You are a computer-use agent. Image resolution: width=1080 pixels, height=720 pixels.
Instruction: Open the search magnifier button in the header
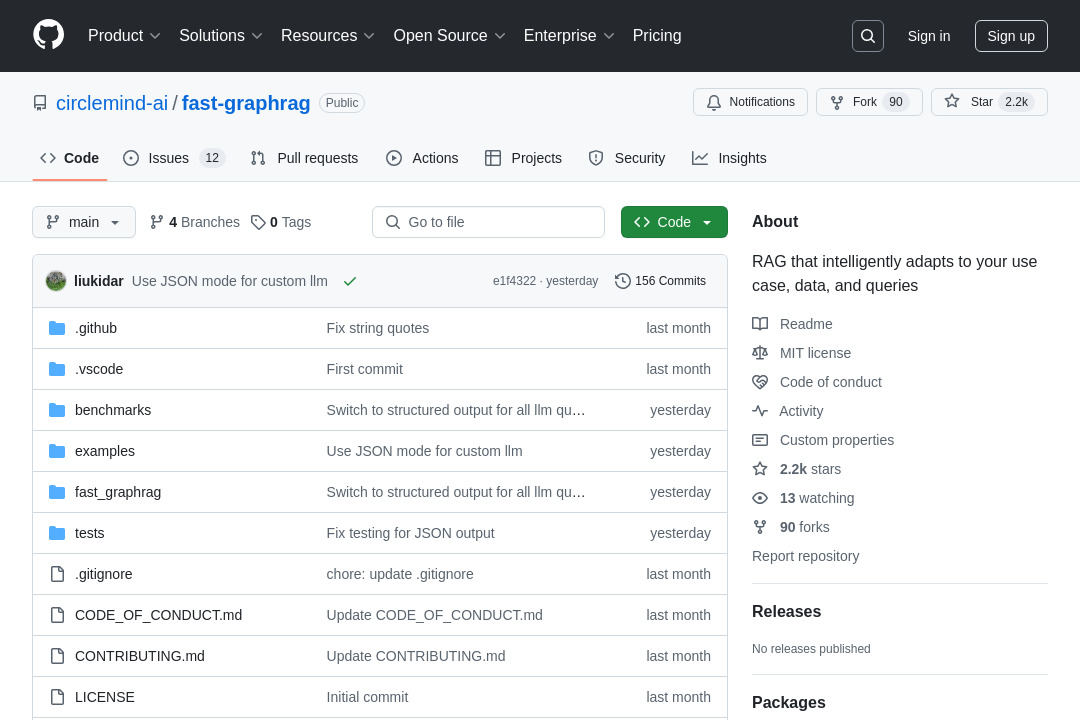tap(867, 36)
